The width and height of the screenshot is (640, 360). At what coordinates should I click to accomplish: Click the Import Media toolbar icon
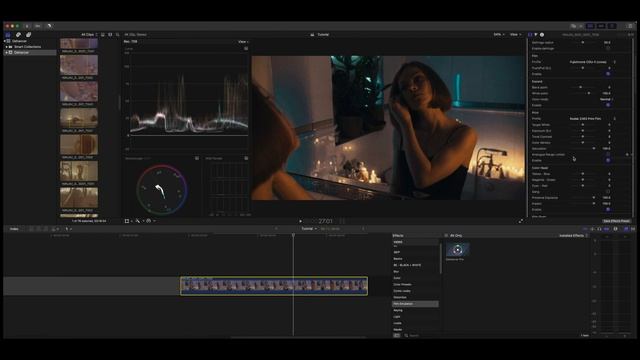point(27,26)
